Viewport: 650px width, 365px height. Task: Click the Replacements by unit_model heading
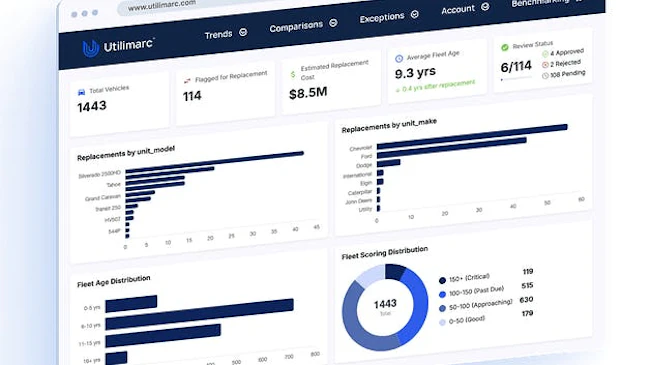[126, 153]
